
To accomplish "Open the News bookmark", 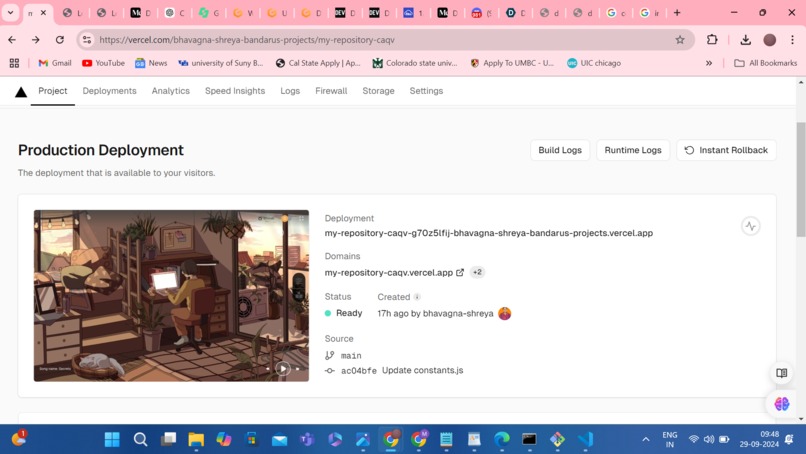I will 151,63.
